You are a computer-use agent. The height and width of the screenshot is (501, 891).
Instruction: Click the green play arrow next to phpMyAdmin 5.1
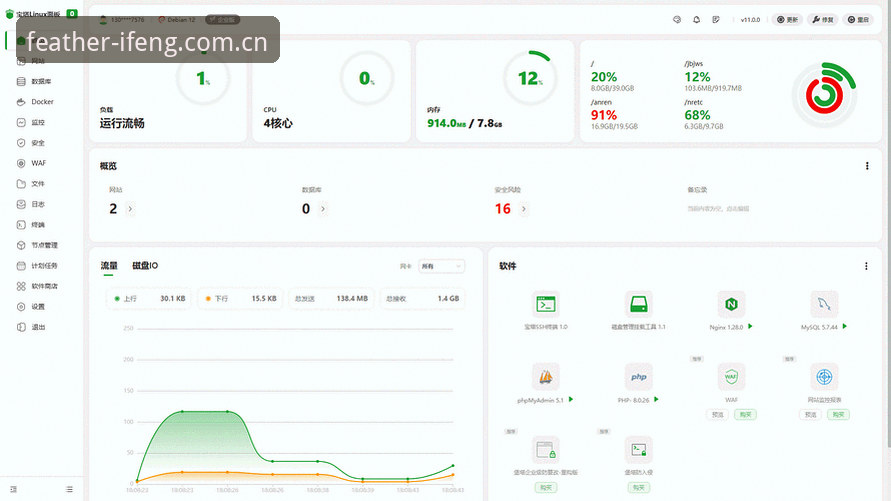click(571, 399)
